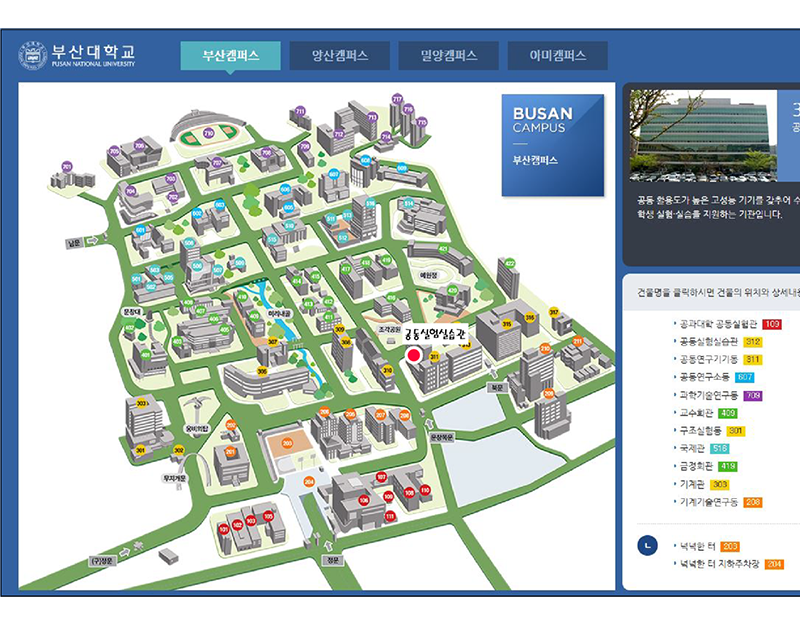Click building marker 710 on the stadium
Viewport: 800px width, 624px height.
pyautogui.click(x=208, y=133)
